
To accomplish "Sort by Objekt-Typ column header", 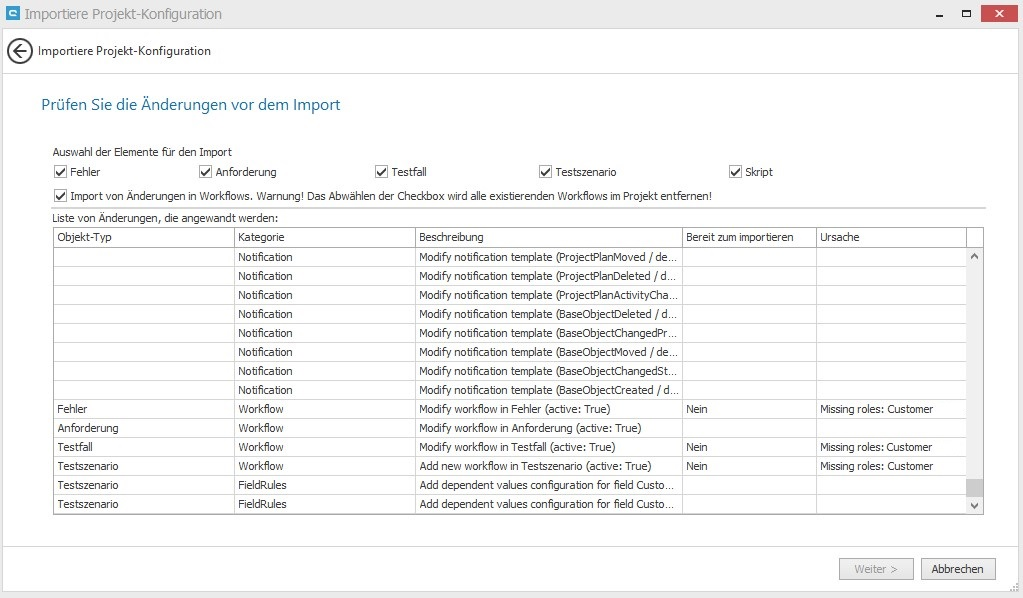I will point(143,237).
